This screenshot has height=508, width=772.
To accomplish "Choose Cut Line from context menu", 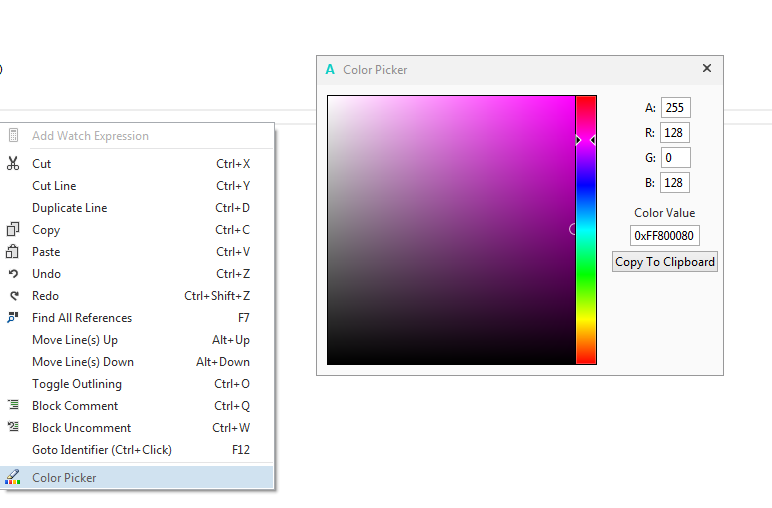I will pos(137,186).
